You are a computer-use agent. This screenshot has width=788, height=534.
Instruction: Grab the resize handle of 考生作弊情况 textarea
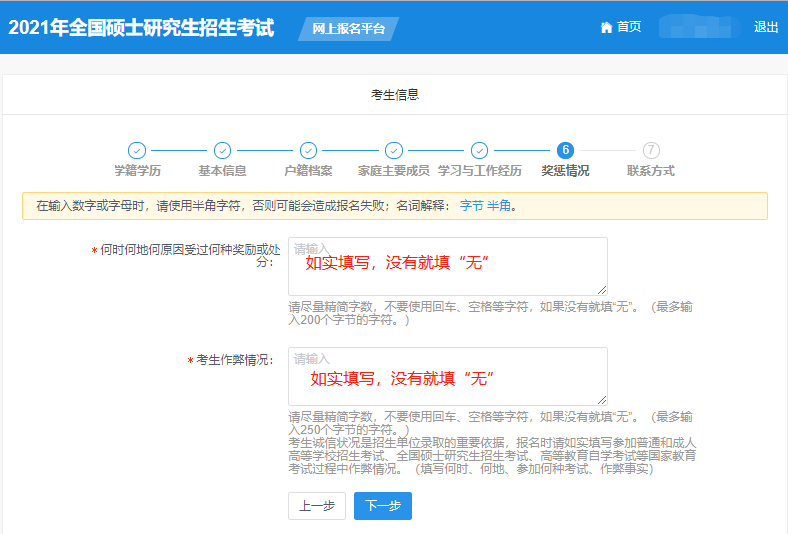pos(602,400)
